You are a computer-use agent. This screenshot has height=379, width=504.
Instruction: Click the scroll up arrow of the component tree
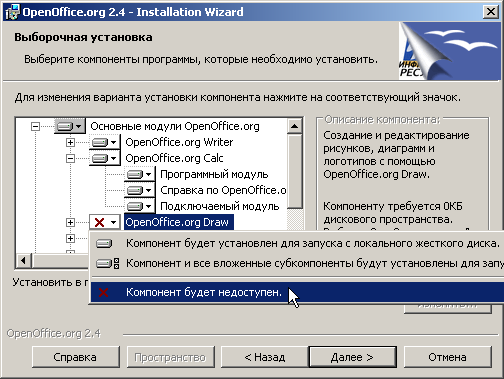click(295, 126)
